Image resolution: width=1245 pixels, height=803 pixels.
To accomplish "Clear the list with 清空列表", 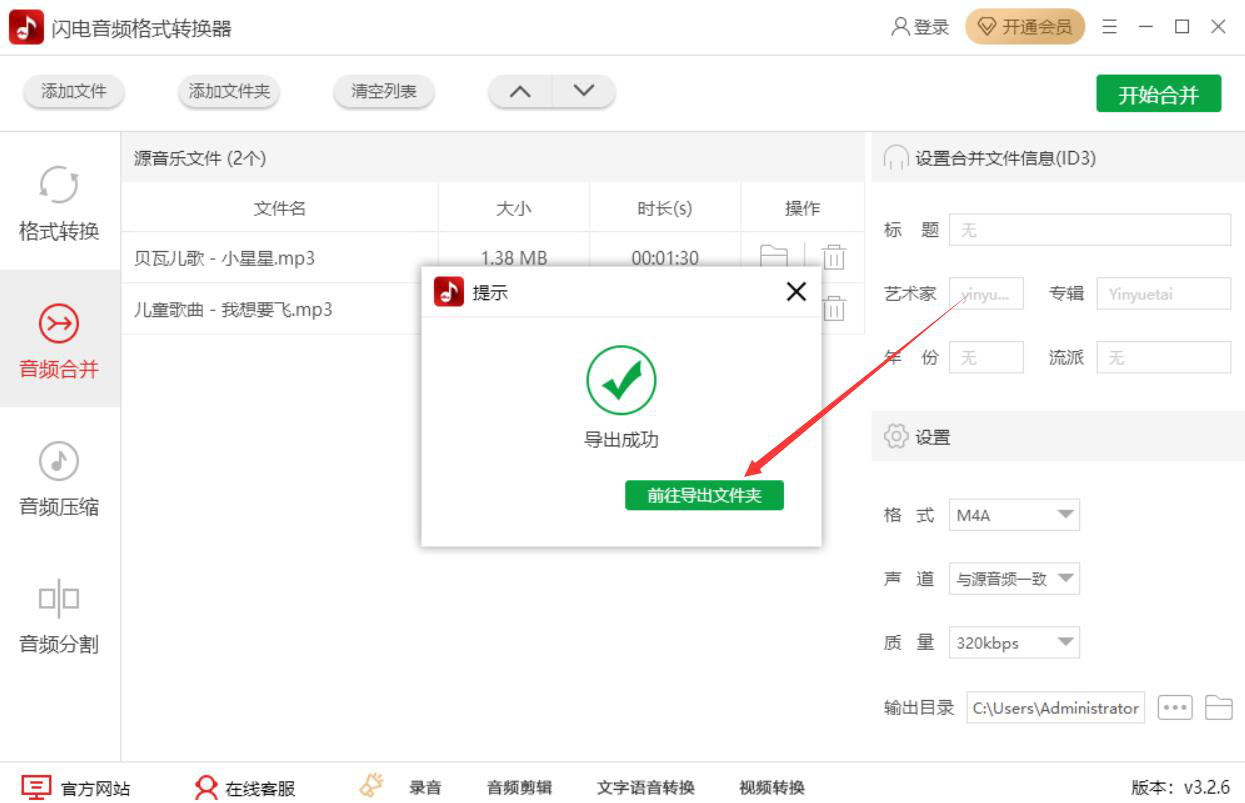I will click(384, 92).
